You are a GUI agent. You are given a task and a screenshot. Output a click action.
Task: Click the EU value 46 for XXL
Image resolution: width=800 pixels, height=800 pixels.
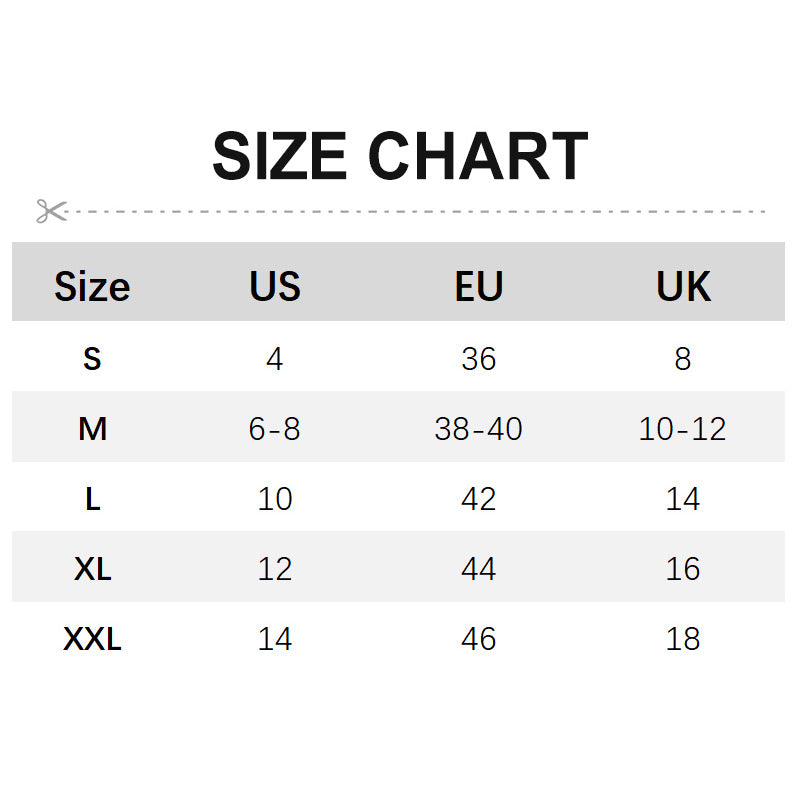point(479,639)
